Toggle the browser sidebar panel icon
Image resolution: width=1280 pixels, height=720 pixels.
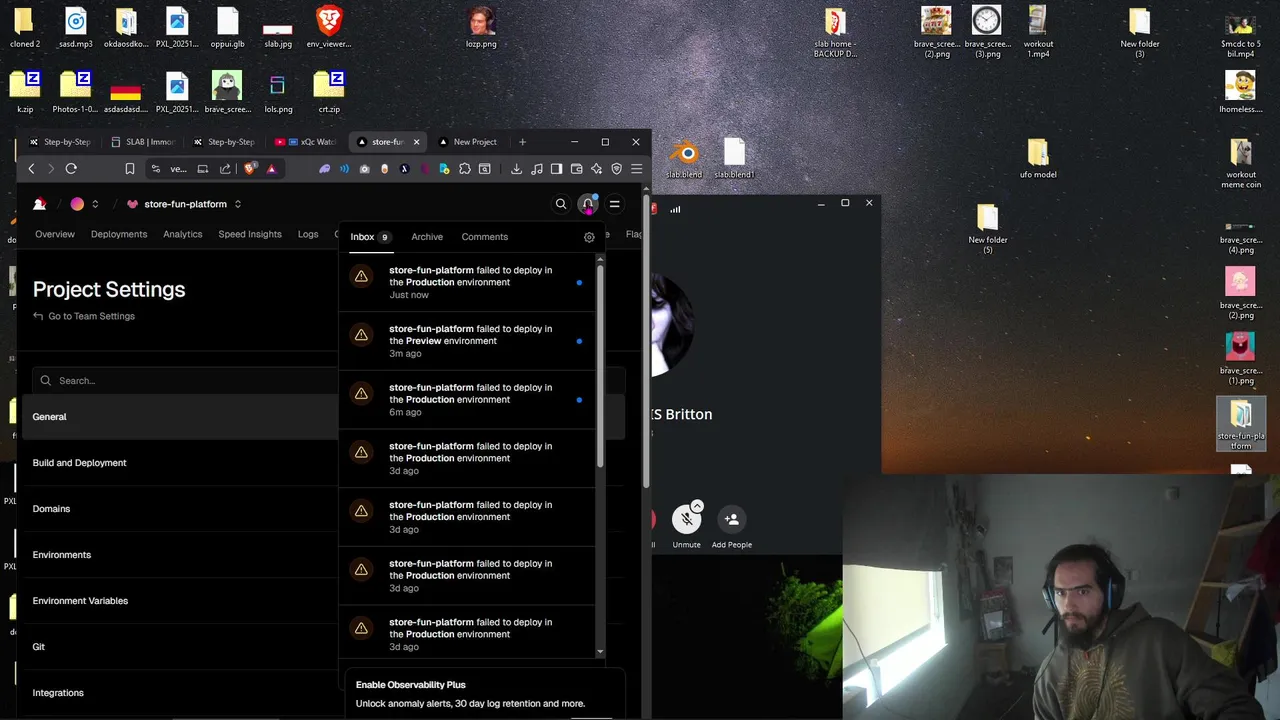coord(556,169)
